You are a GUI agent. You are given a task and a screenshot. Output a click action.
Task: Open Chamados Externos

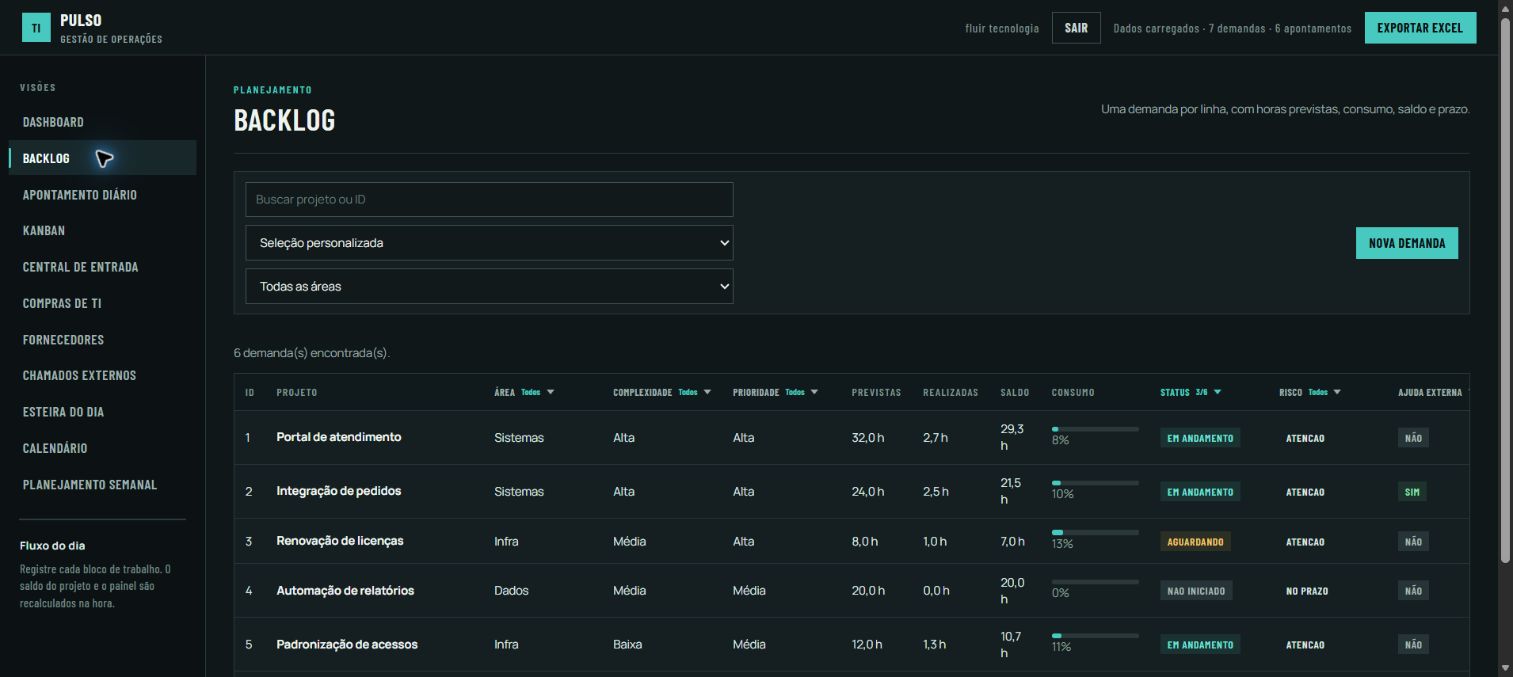79,376
